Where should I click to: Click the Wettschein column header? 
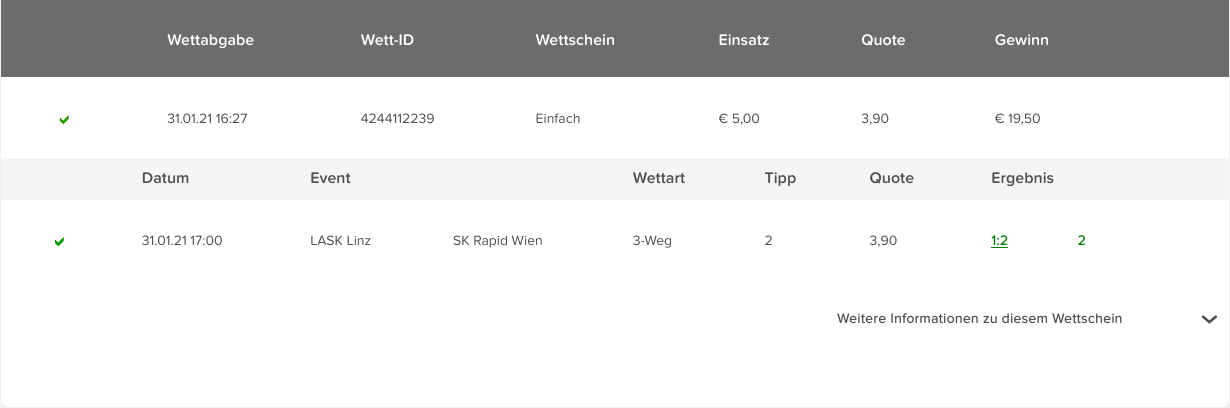click(x=575, y=40)
